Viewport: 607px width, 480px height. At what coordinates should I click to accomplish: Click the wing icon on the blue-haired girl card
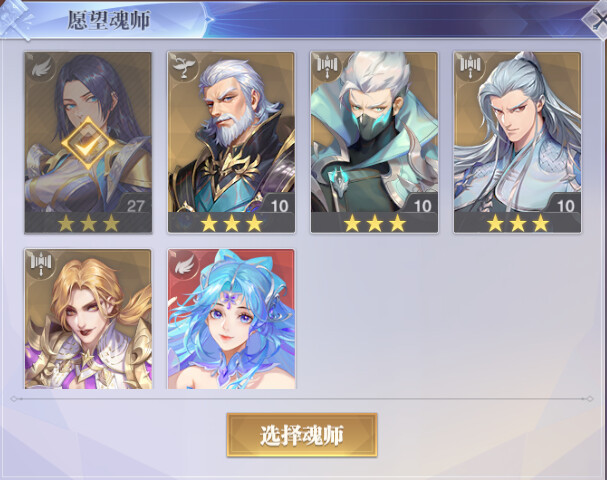click(x=184, y=264)
